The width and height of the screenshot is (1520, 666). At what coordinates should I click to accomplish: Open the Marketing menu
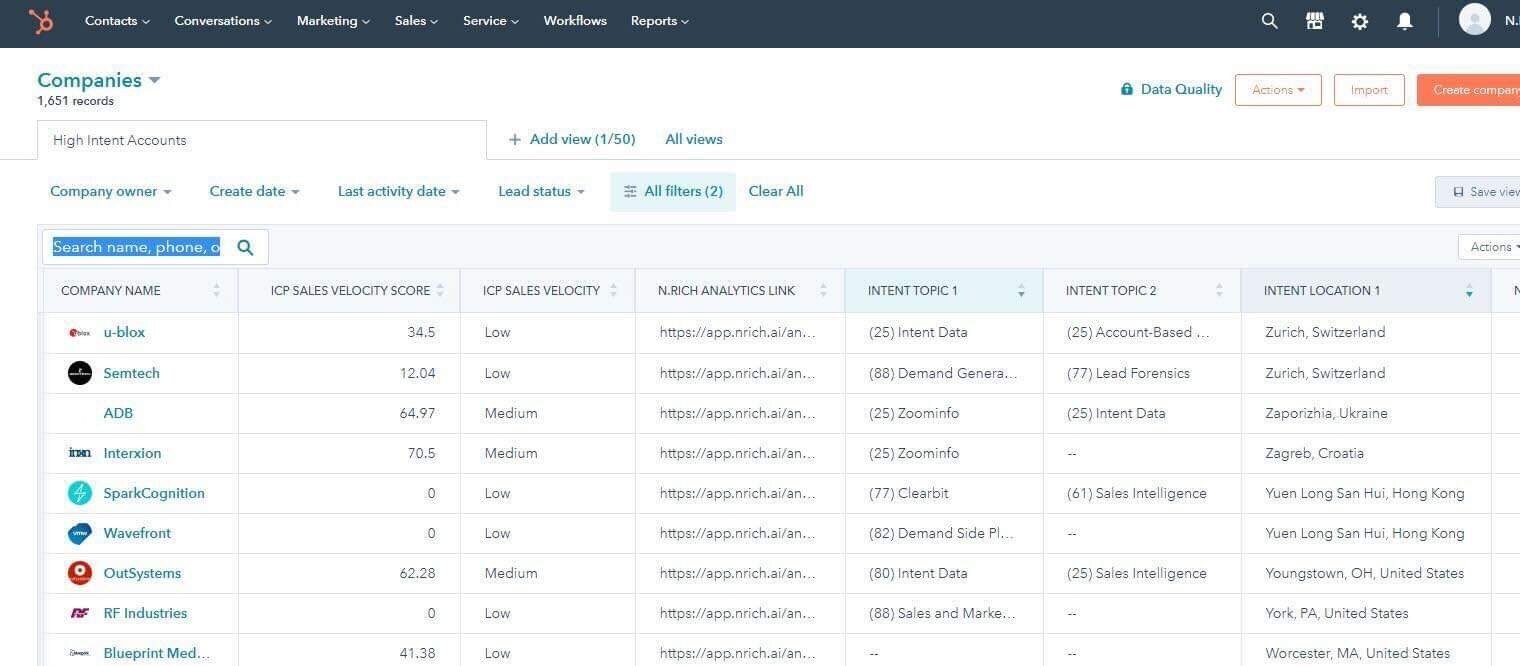tap(333, 21)
